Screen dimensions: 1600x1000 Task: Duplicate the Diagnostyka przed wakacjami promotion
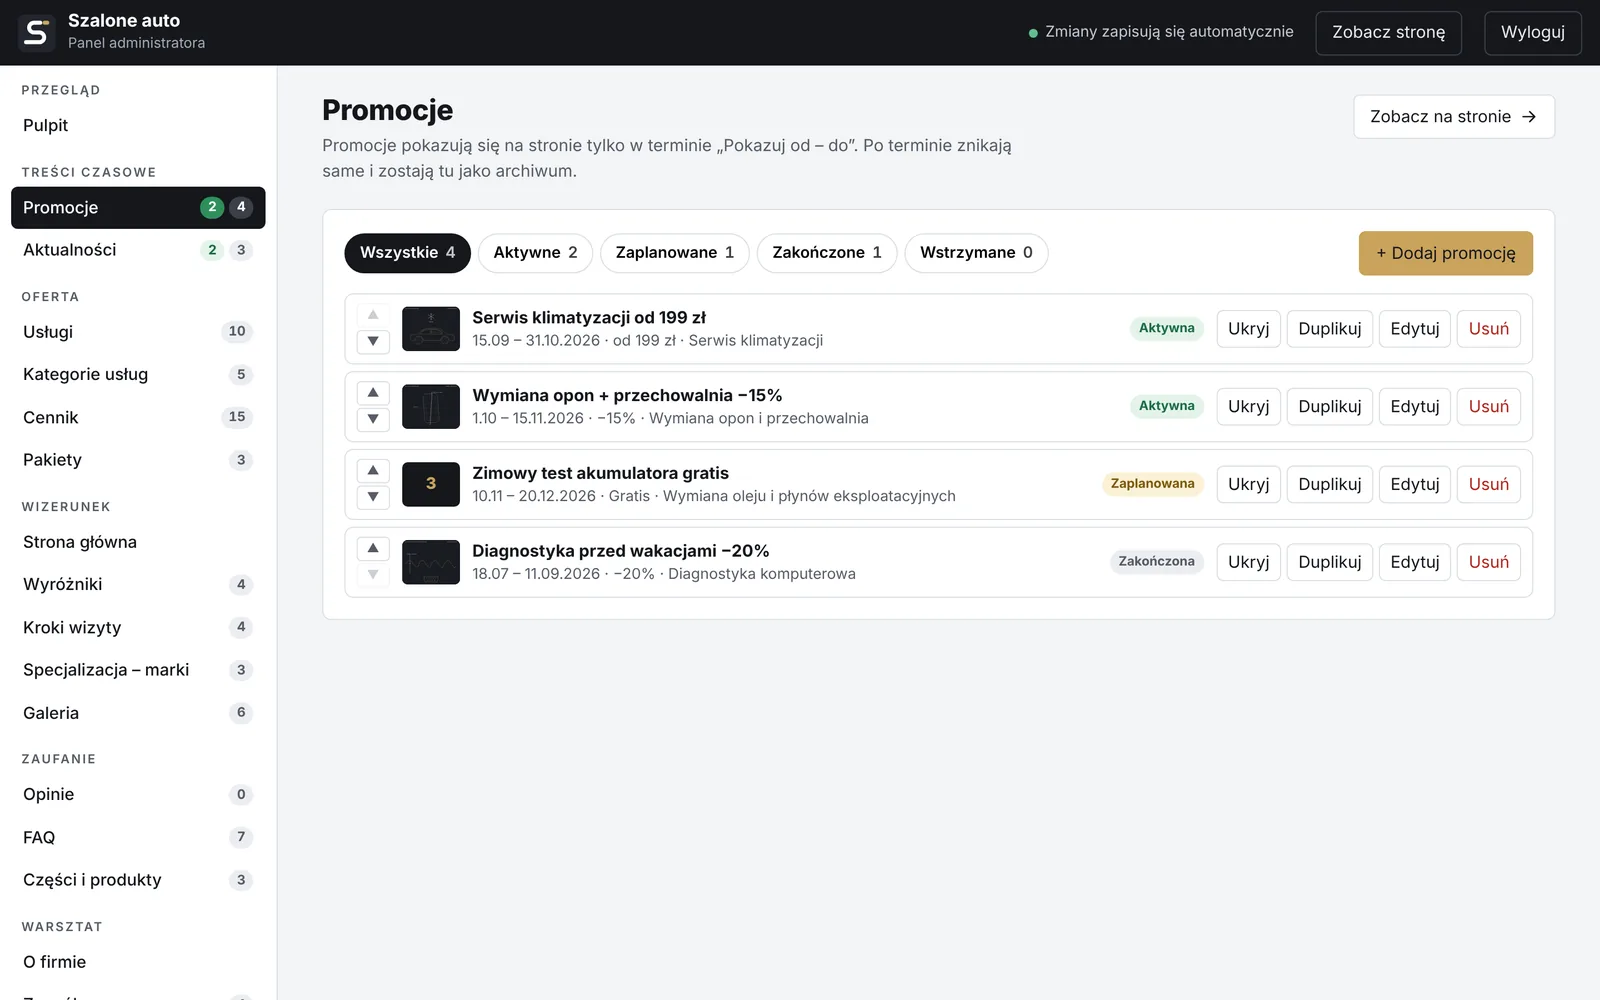[1329, 562]
